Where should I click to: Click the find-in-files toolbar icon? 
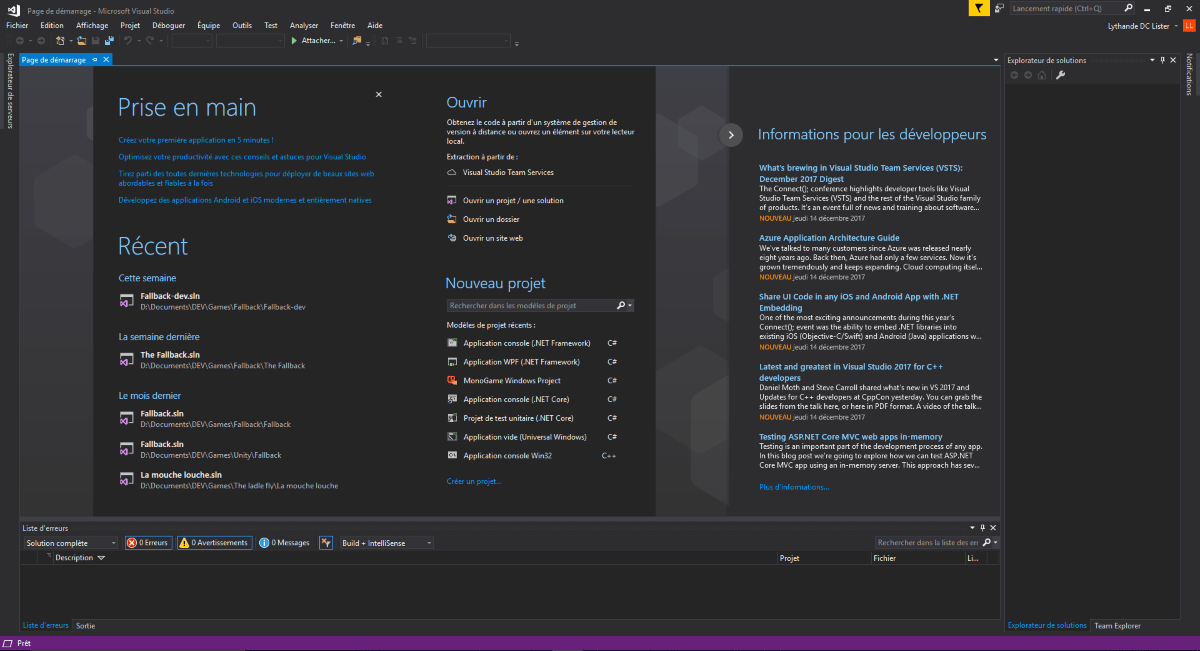pyautogui.click(x=357, y=41)
